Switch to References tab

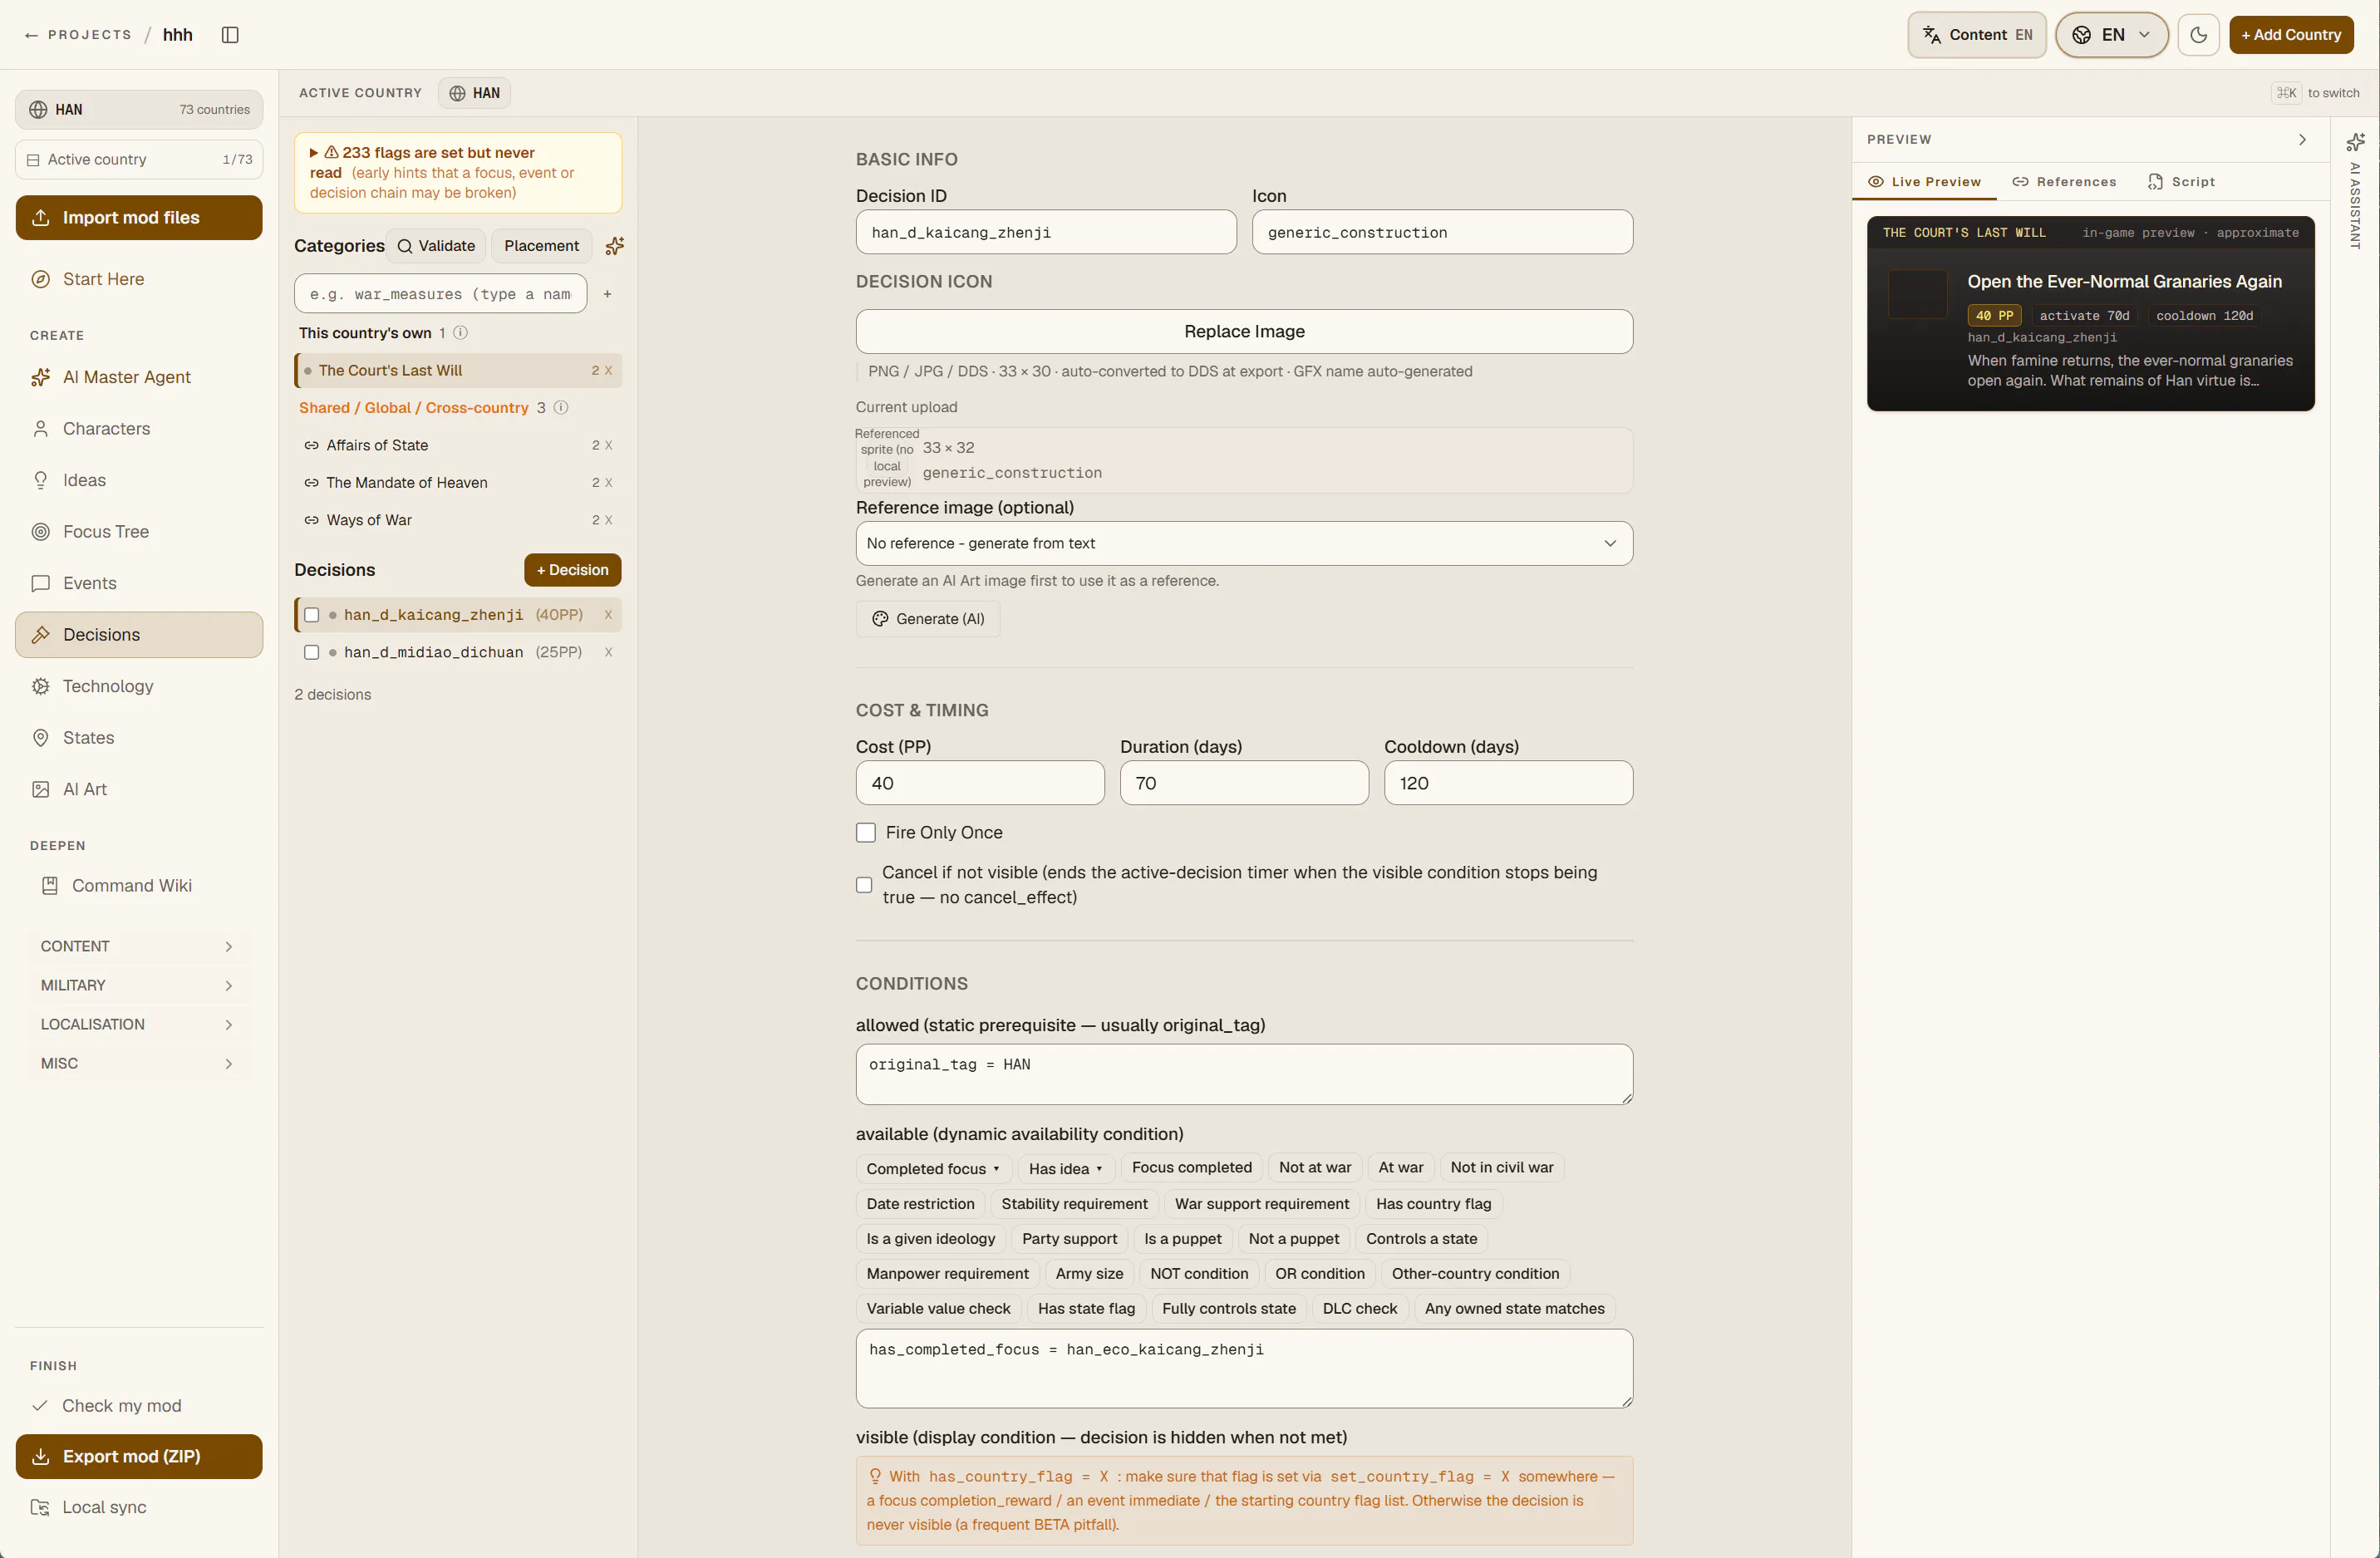2064,182
